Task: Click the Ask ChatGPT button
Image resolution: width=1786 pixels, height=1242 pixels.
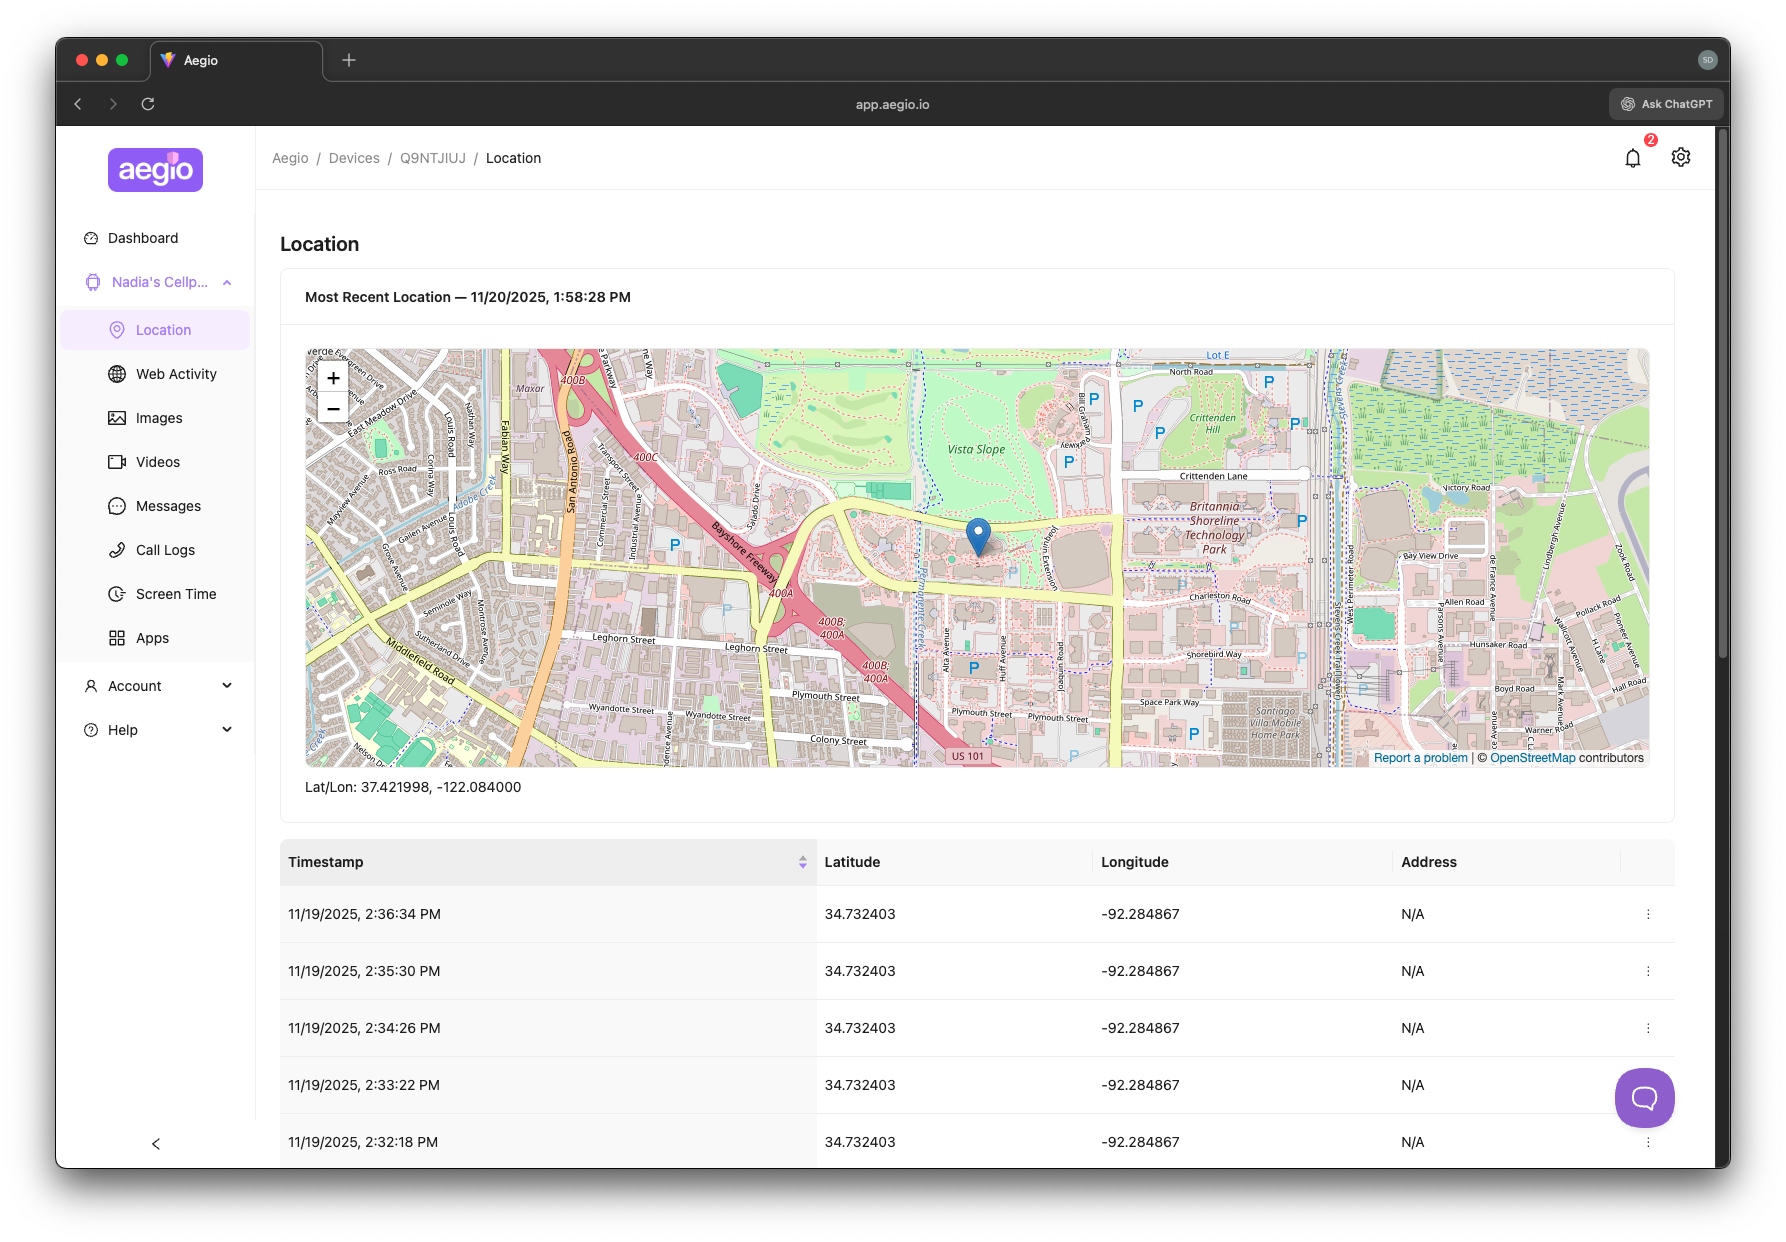Action: (x=1666, y=104)
